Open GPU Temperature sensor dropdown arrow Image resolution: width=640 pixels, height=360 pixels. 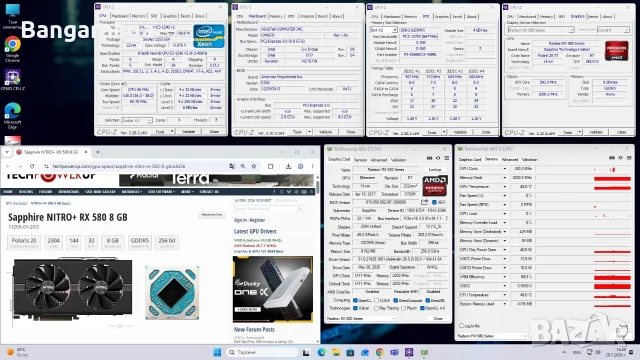(504, 187)
